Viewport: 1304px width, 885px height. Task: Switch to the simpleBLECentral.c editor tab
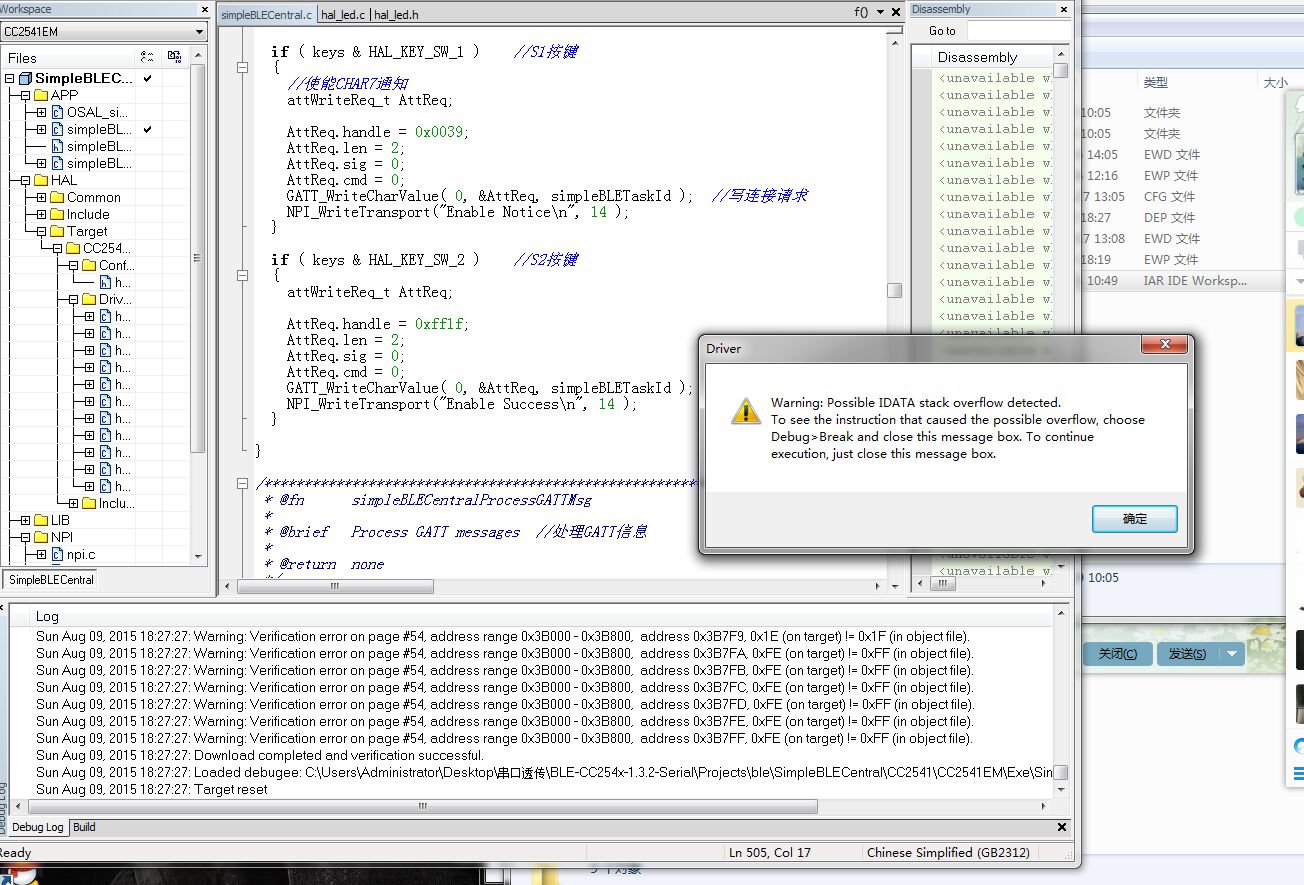(267, 15)
